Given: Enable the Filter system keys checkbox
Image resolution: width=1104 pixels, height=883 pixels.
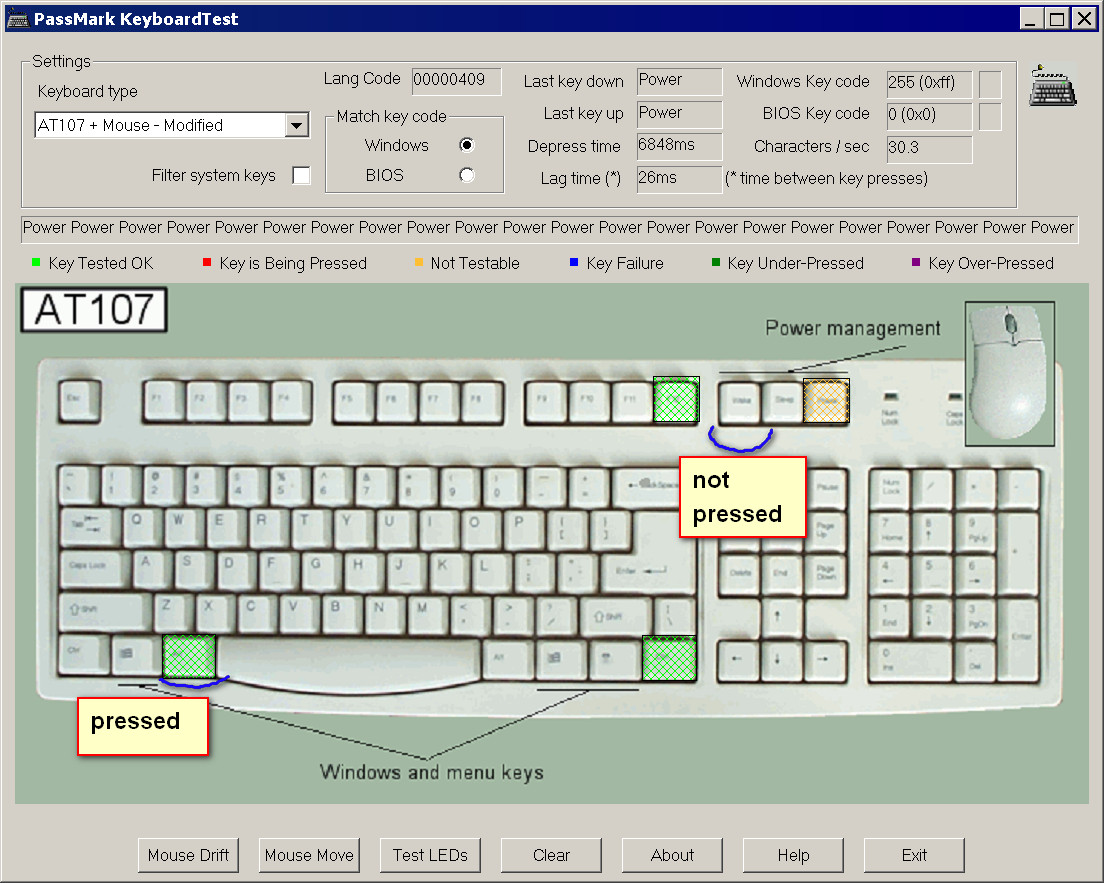Looking at the screenshot, I should [x=300, y=176].
